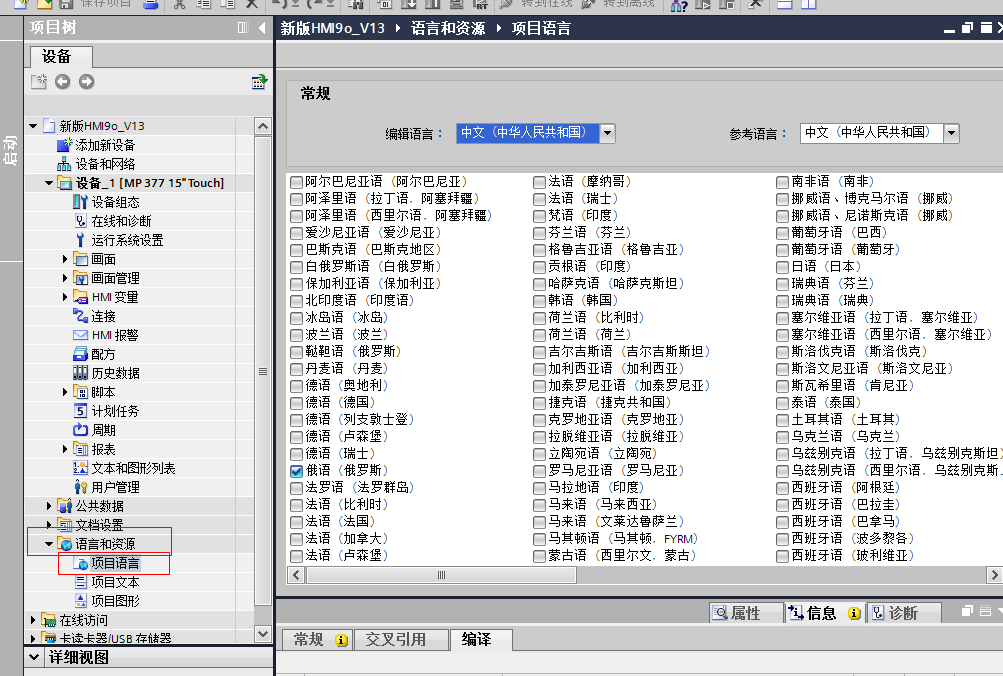Expand the 详细视图 detail view section

pos(34,658)
